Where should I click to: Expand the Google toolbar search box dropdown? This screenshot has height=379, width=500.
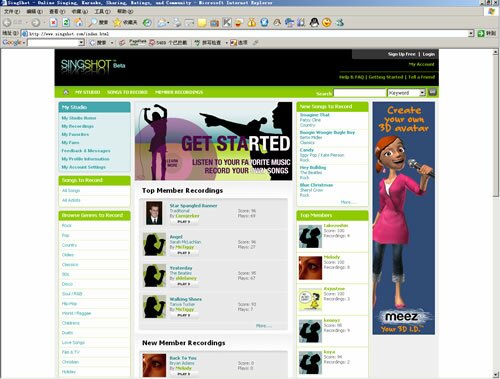[81, 43]
